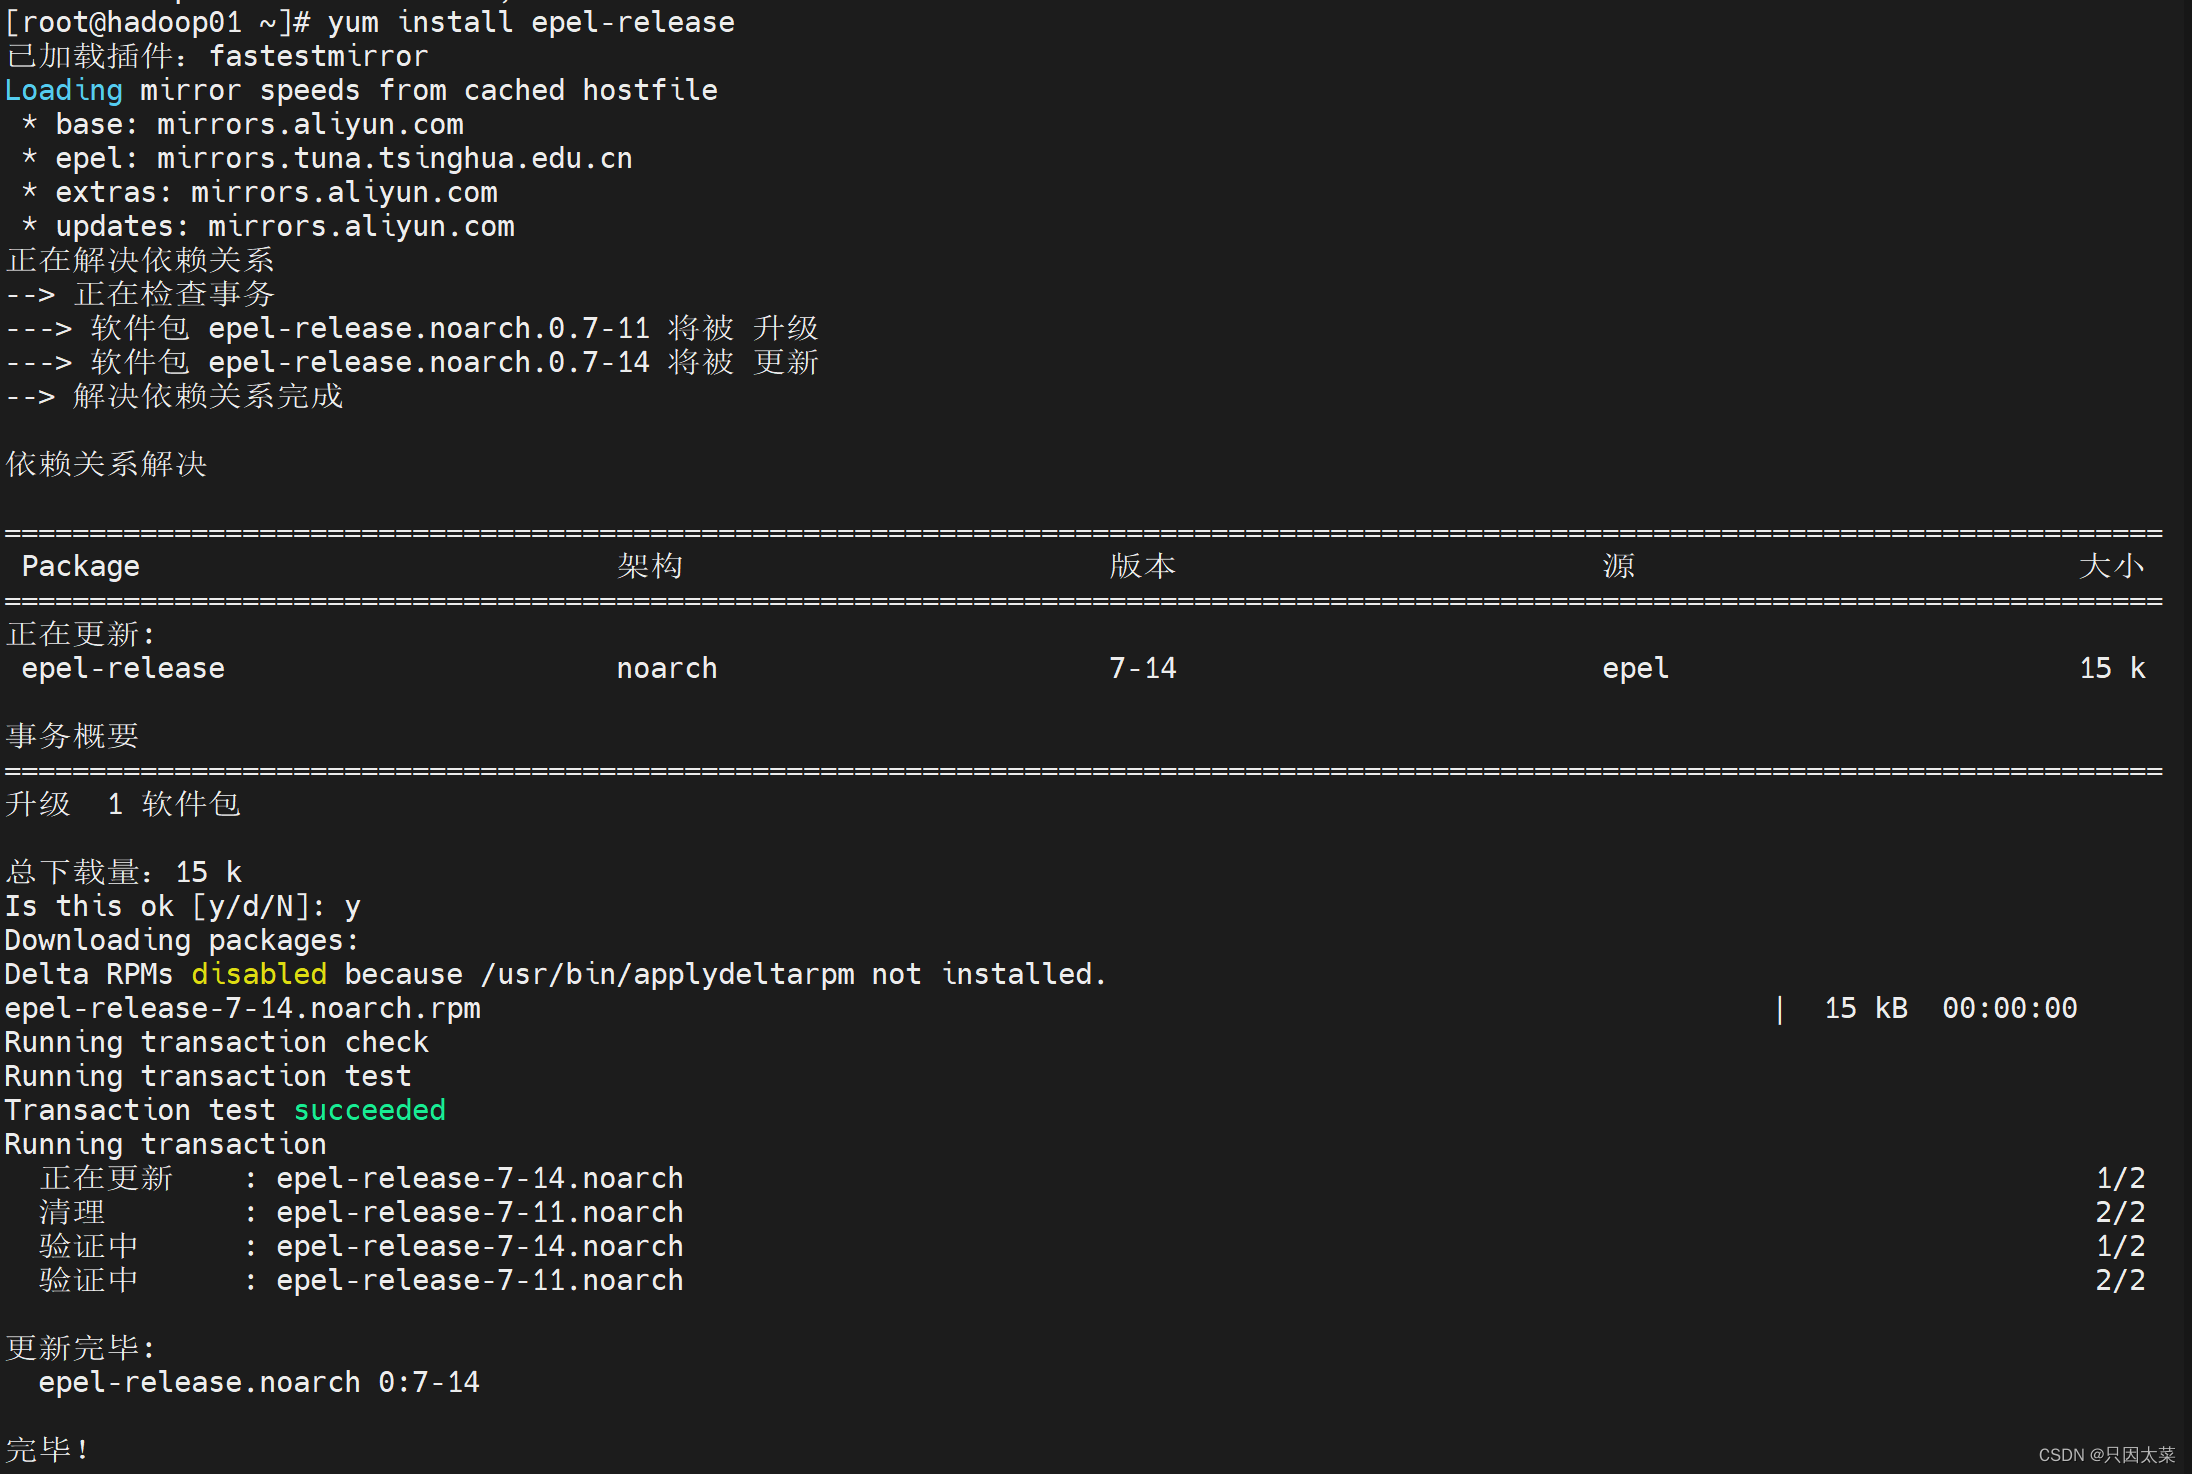This screenshot has width=2192, height=1474.
Task: Click the 'epel' source cell
Action: (x=1636, y=668)
